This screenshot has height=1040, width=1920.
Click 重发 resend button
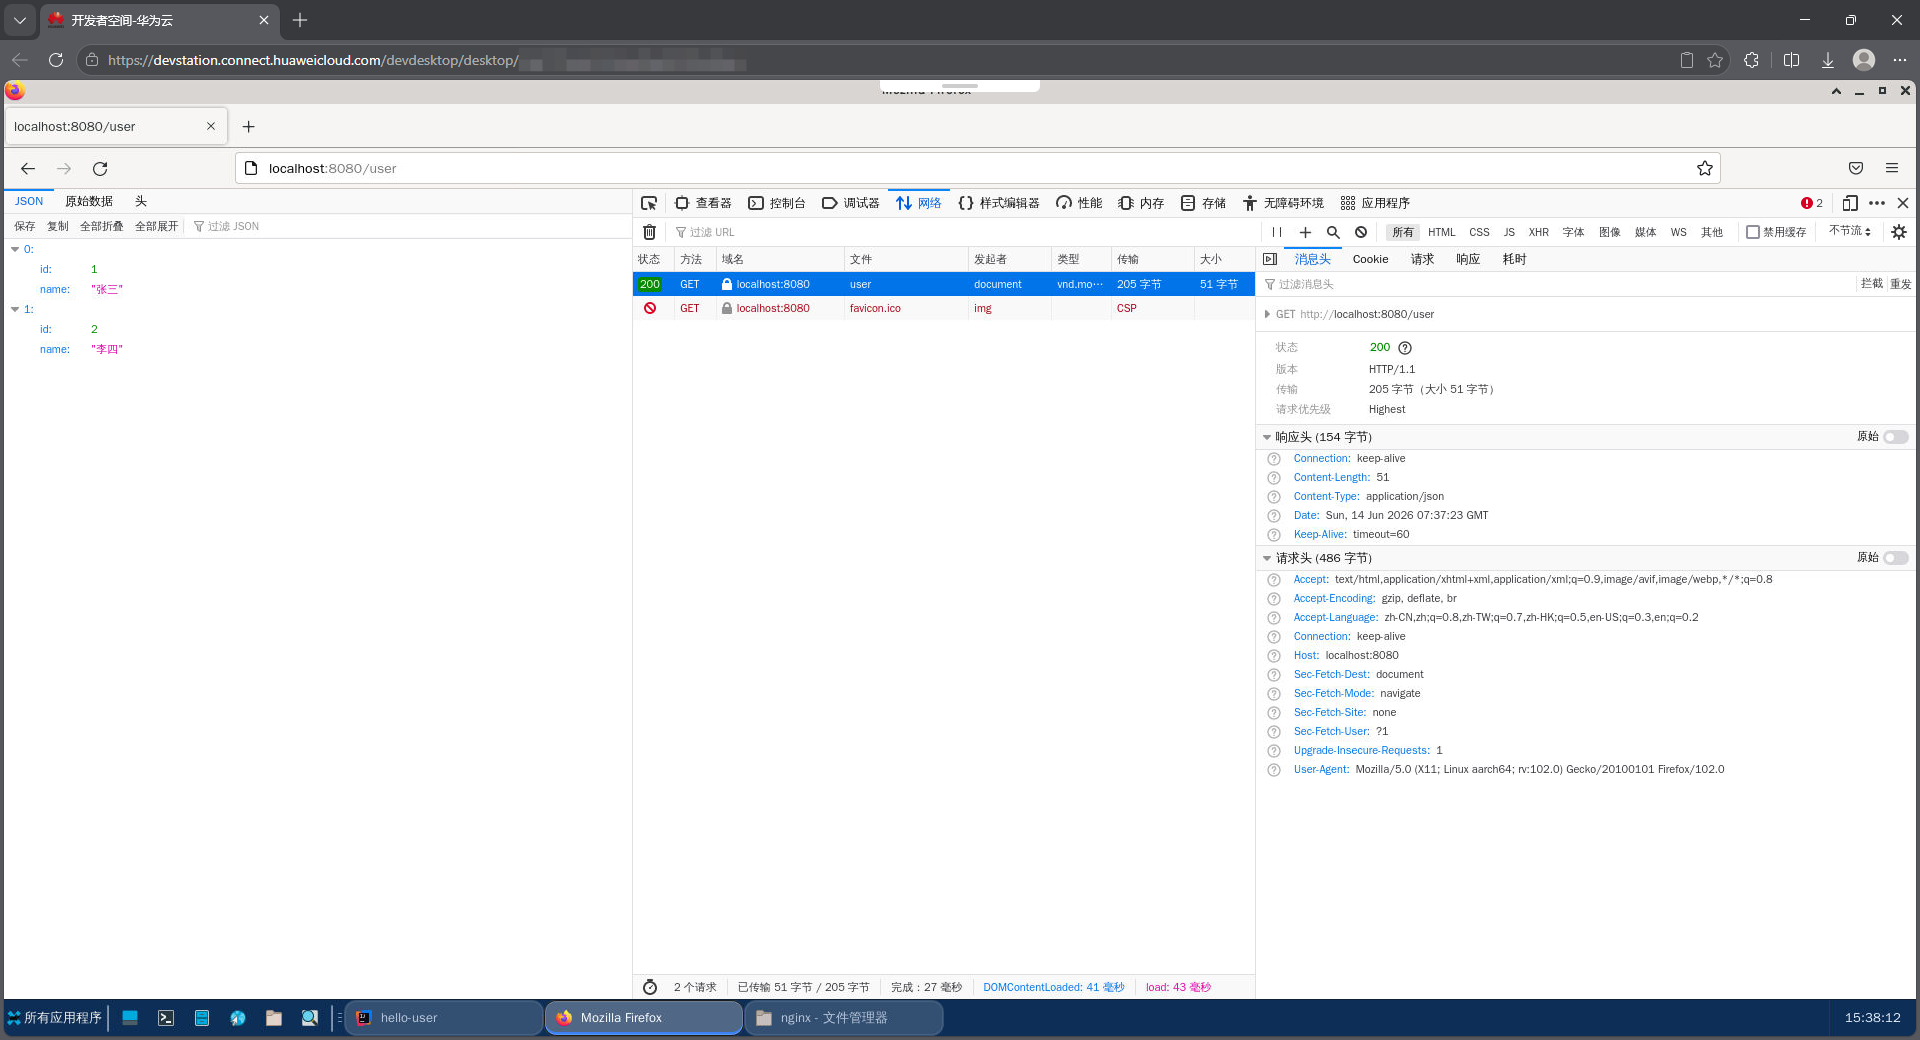click(1900, 284)
